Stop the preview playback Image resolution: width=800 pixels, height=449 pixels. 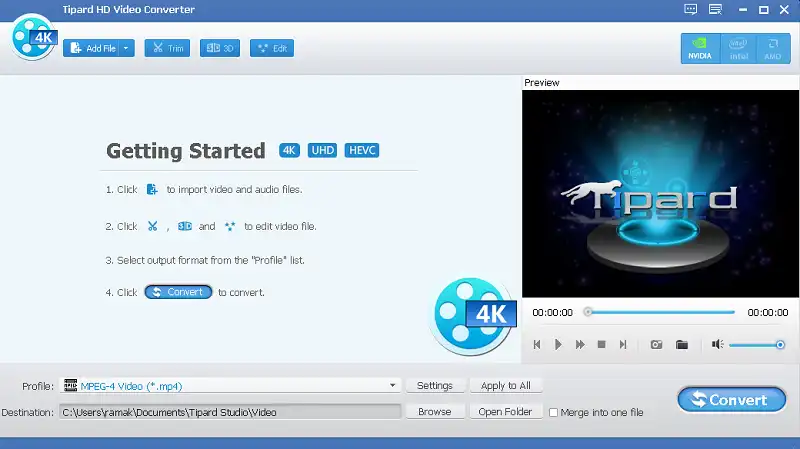click(601, 344)
